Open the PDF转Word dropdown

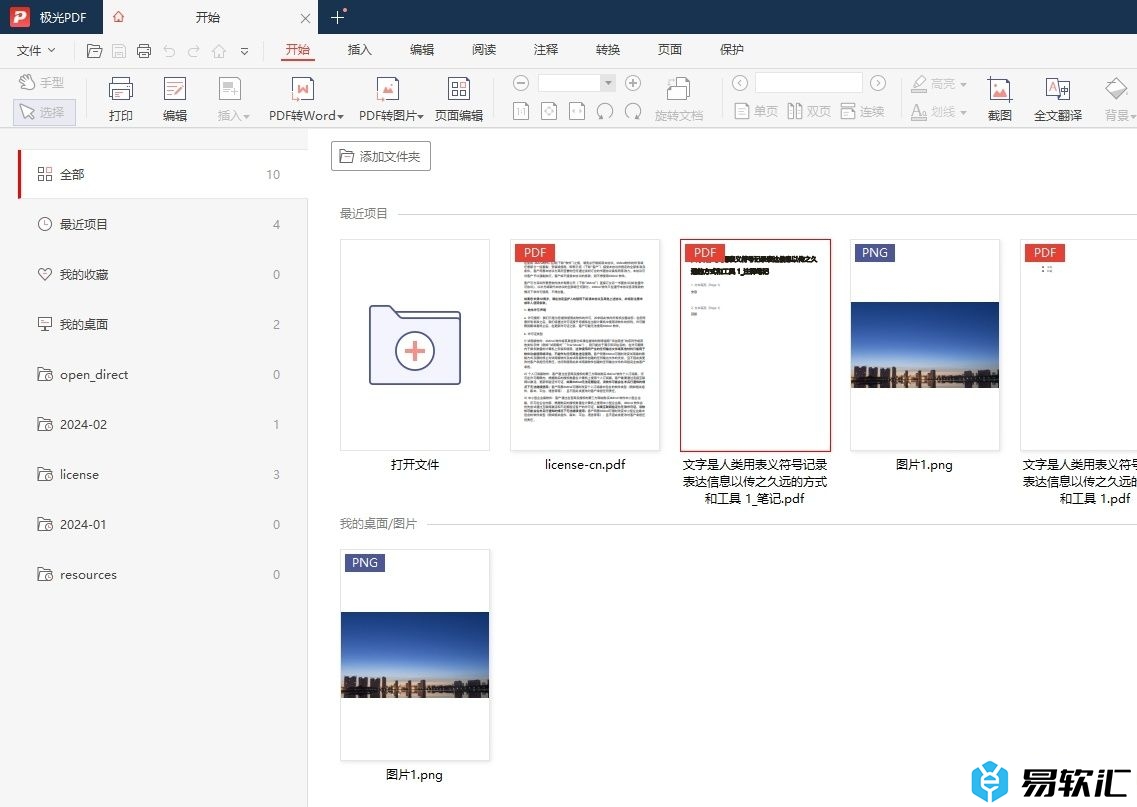(x=305, y=99)
